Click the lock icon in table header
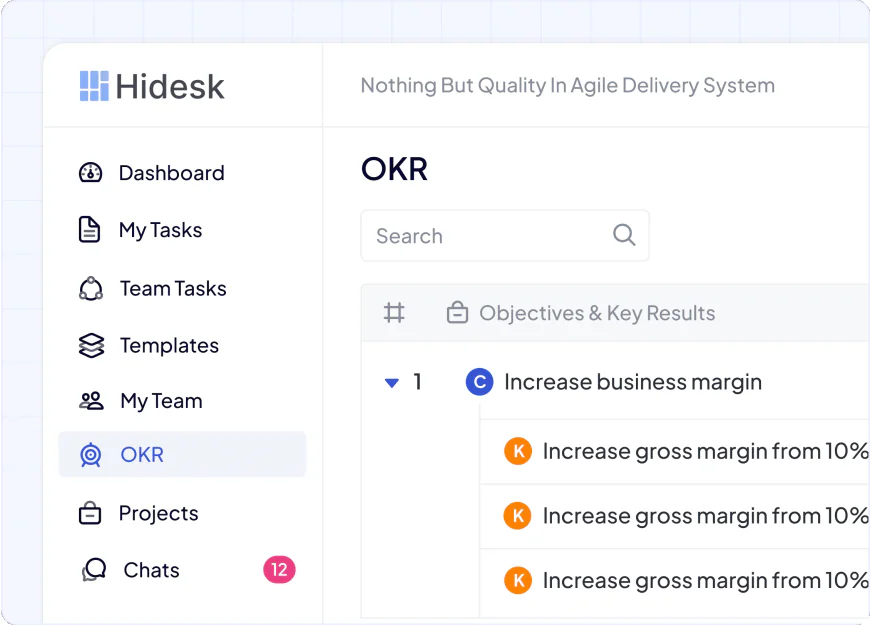The image size is (870, 625). point(457,312)
